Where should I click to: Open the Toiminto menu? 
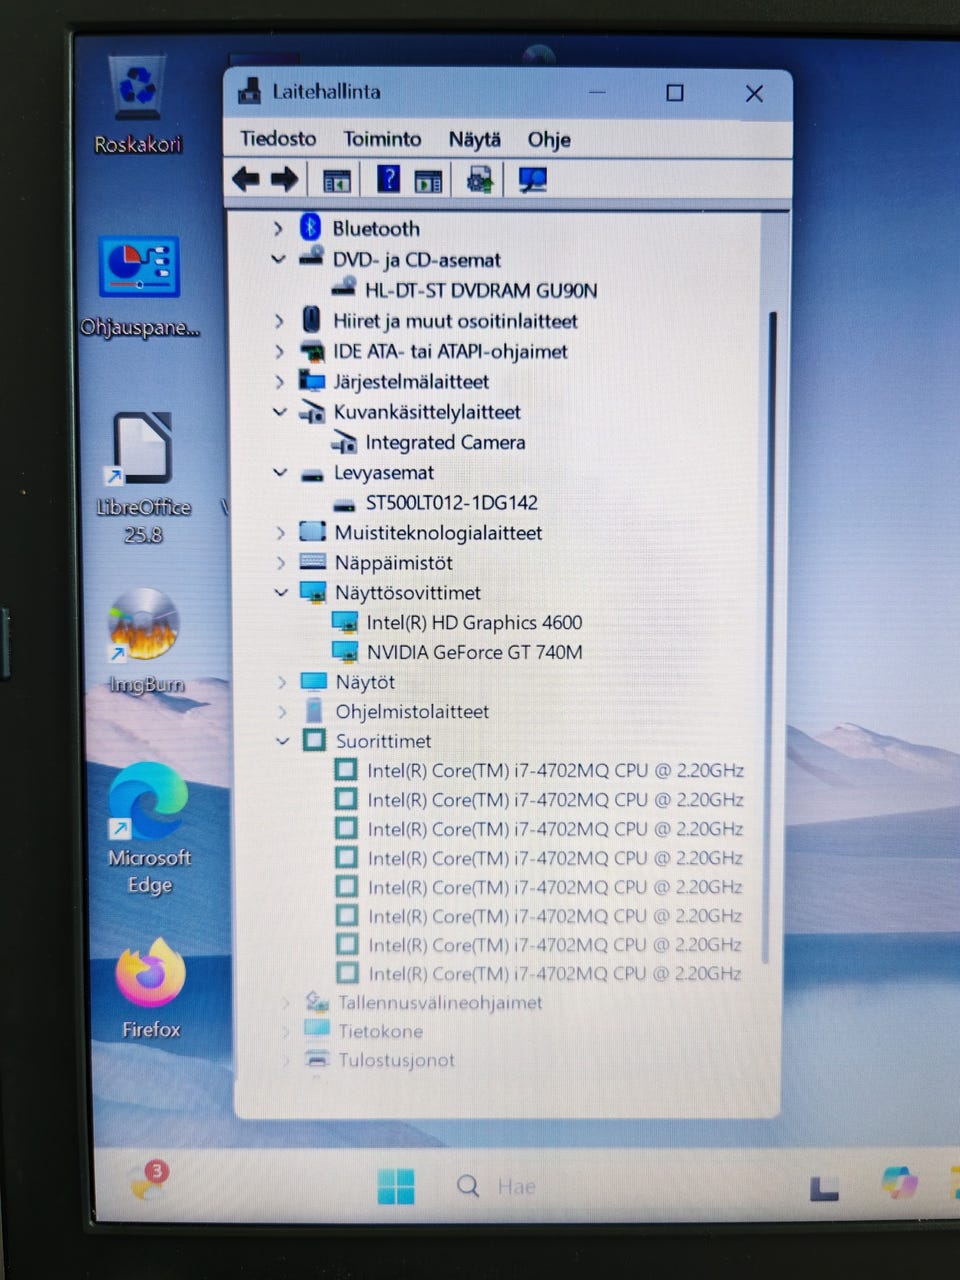click(x=382, y=139)
